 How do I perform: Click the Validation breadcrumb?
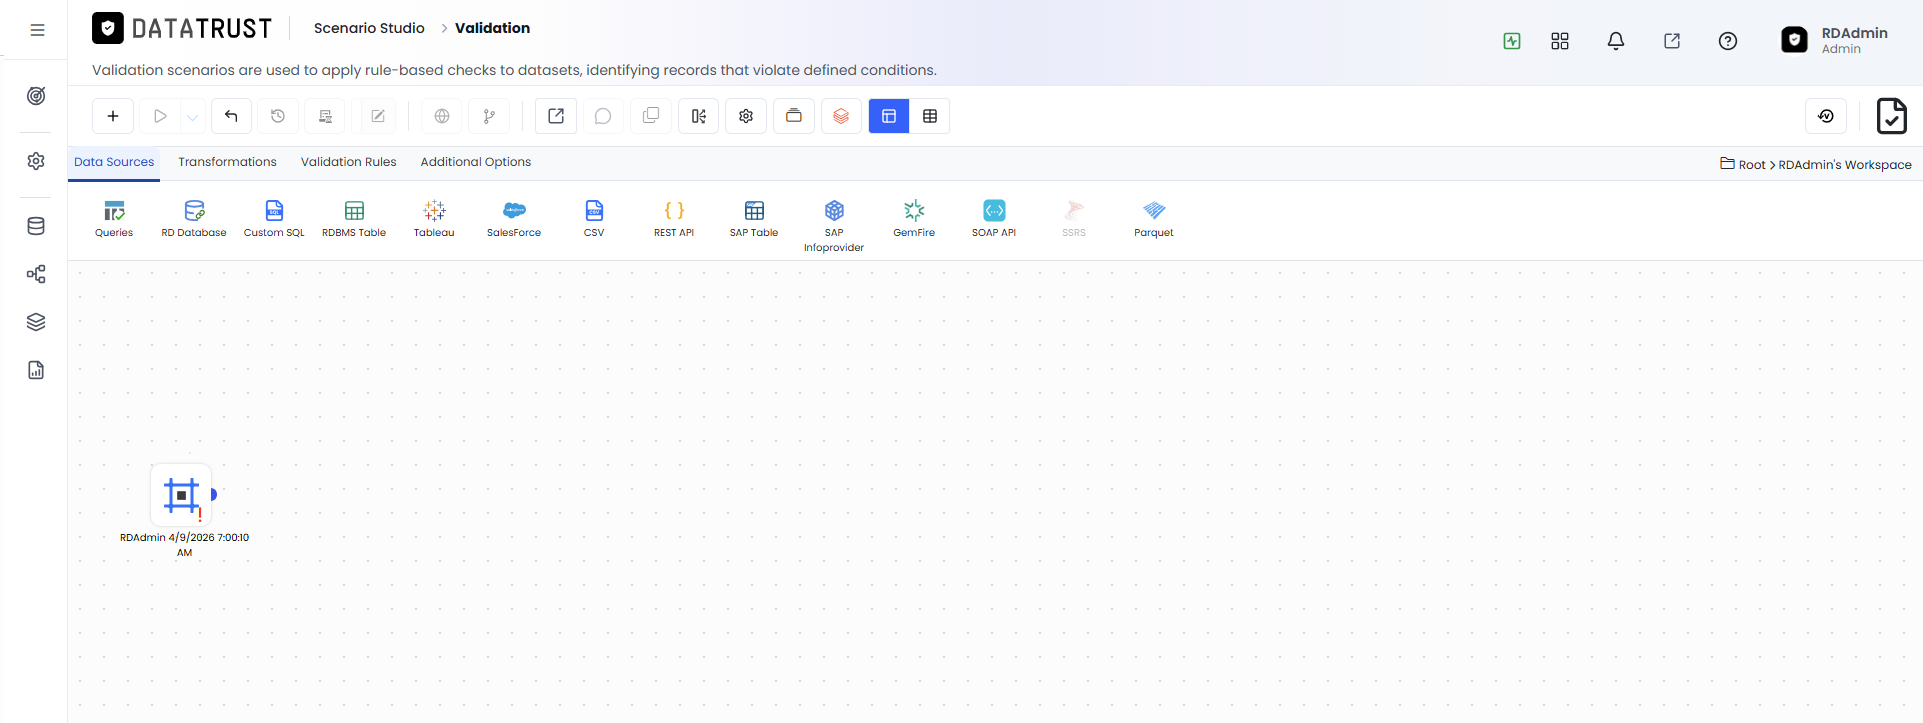coord(492,28)
